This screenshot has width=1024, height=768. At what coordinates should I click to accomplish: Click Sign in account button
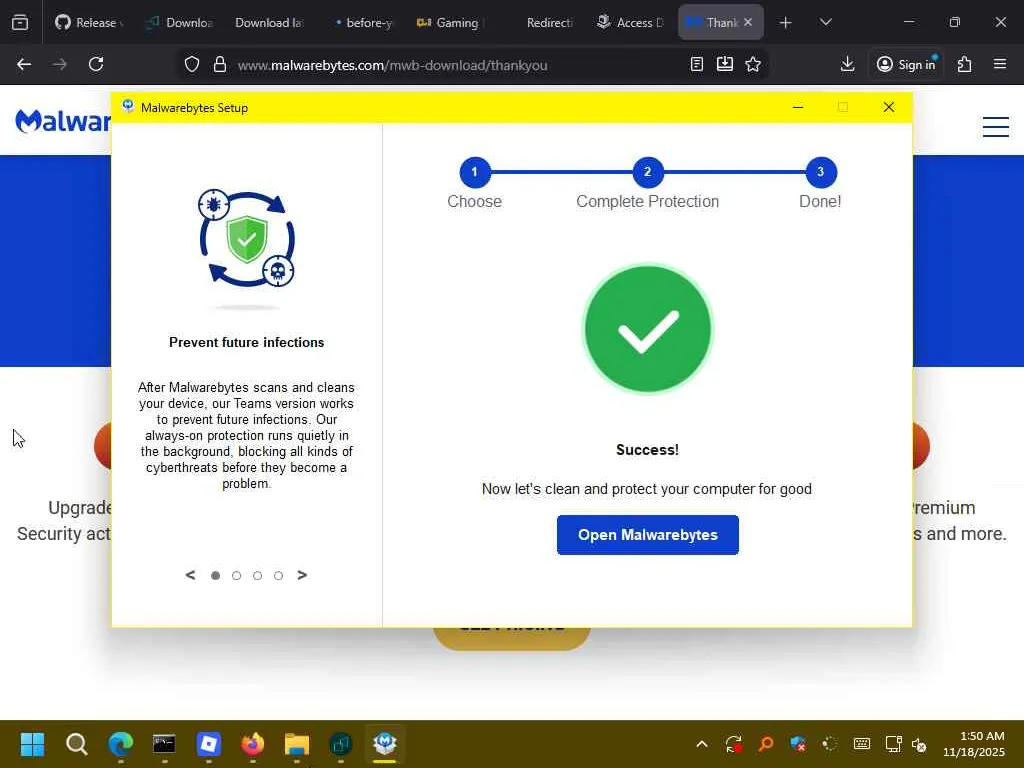pyautogui.click(x=906, y=64)
